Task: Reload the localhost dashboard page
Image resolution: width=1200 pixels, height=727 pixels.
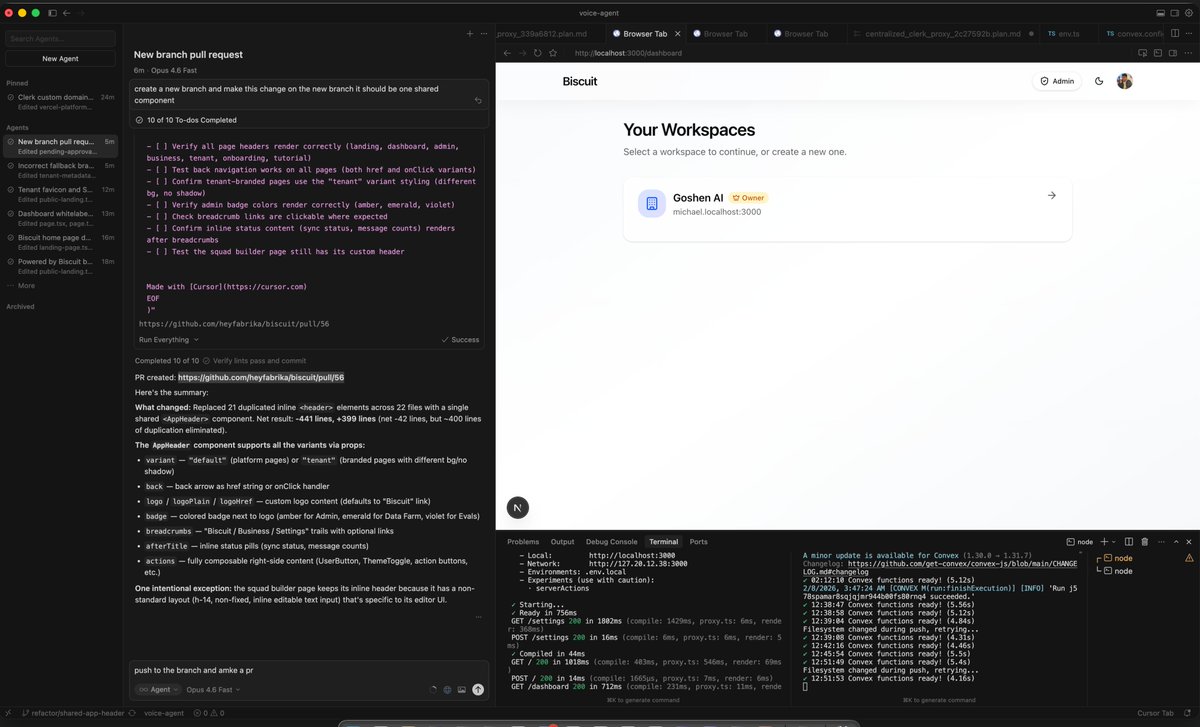Action: (538, 52)
